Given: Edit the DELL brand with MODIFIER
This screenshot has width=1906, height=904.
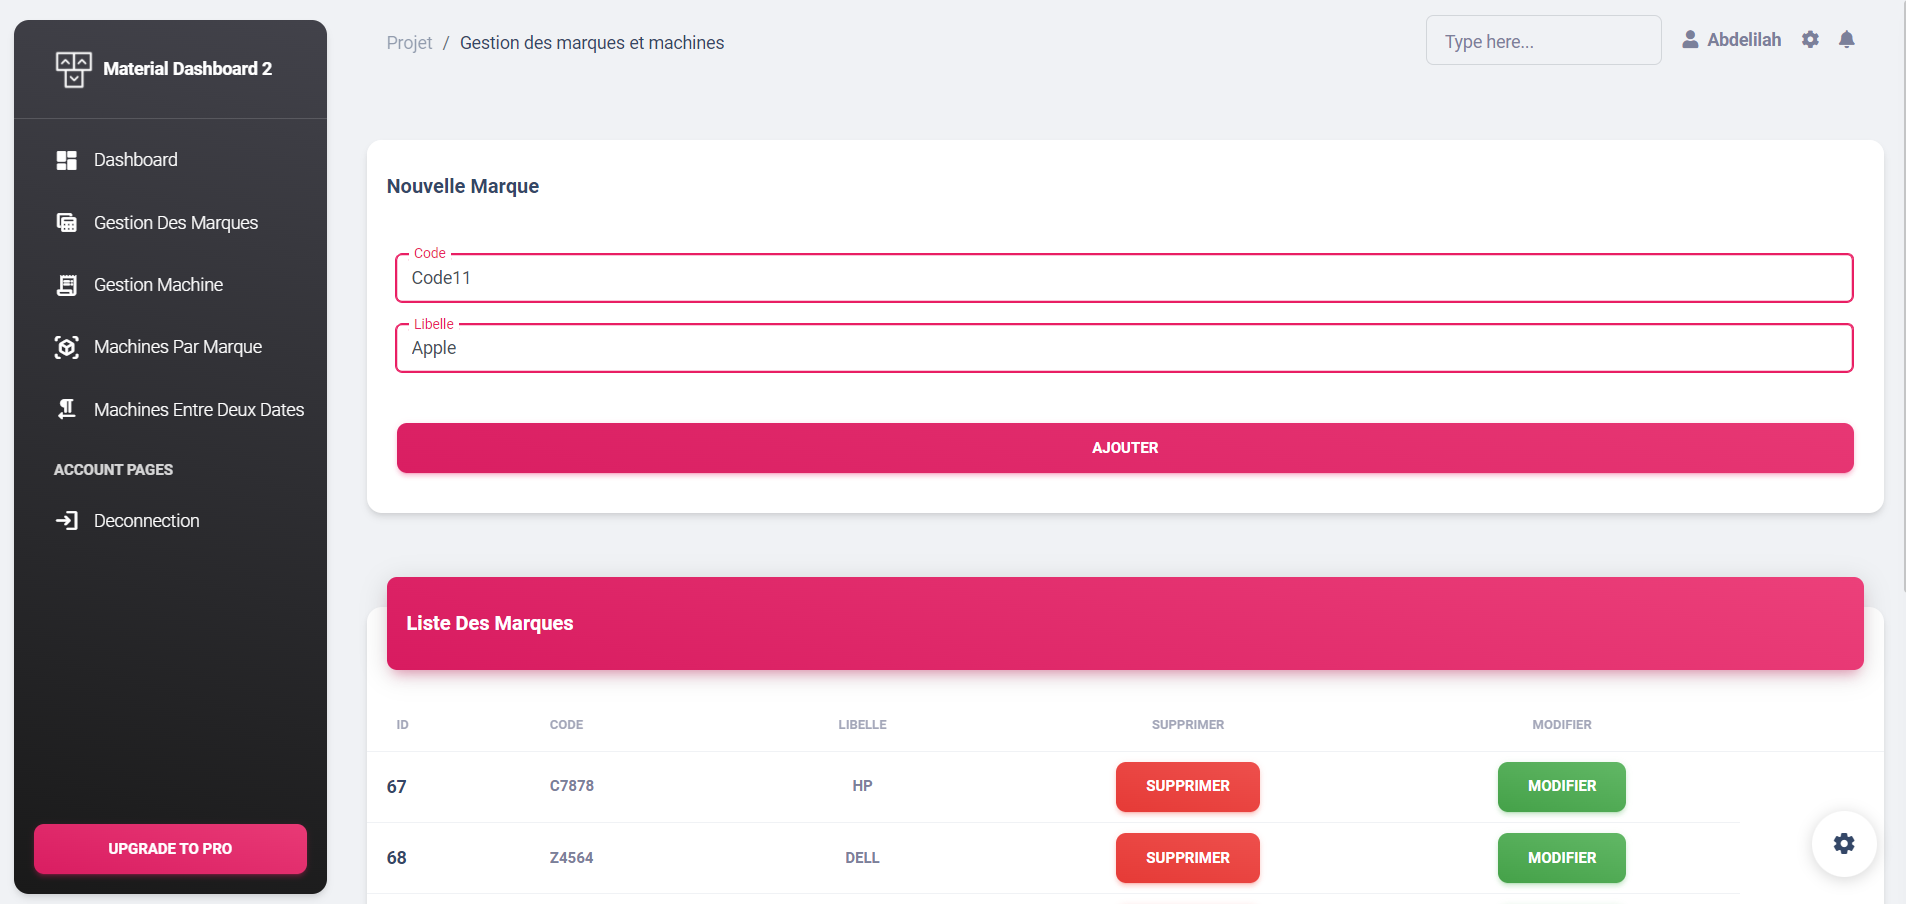Looking at the screenshot, I should click(1562, 858).
